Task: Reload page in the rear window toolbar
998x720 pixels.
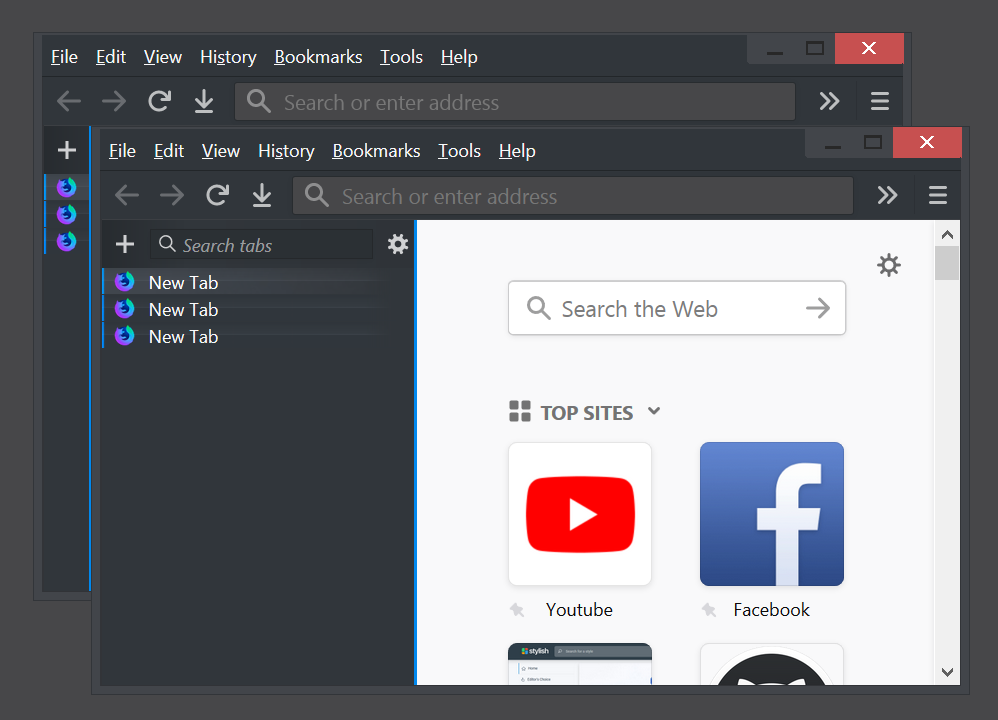Action: coord(159,101)
